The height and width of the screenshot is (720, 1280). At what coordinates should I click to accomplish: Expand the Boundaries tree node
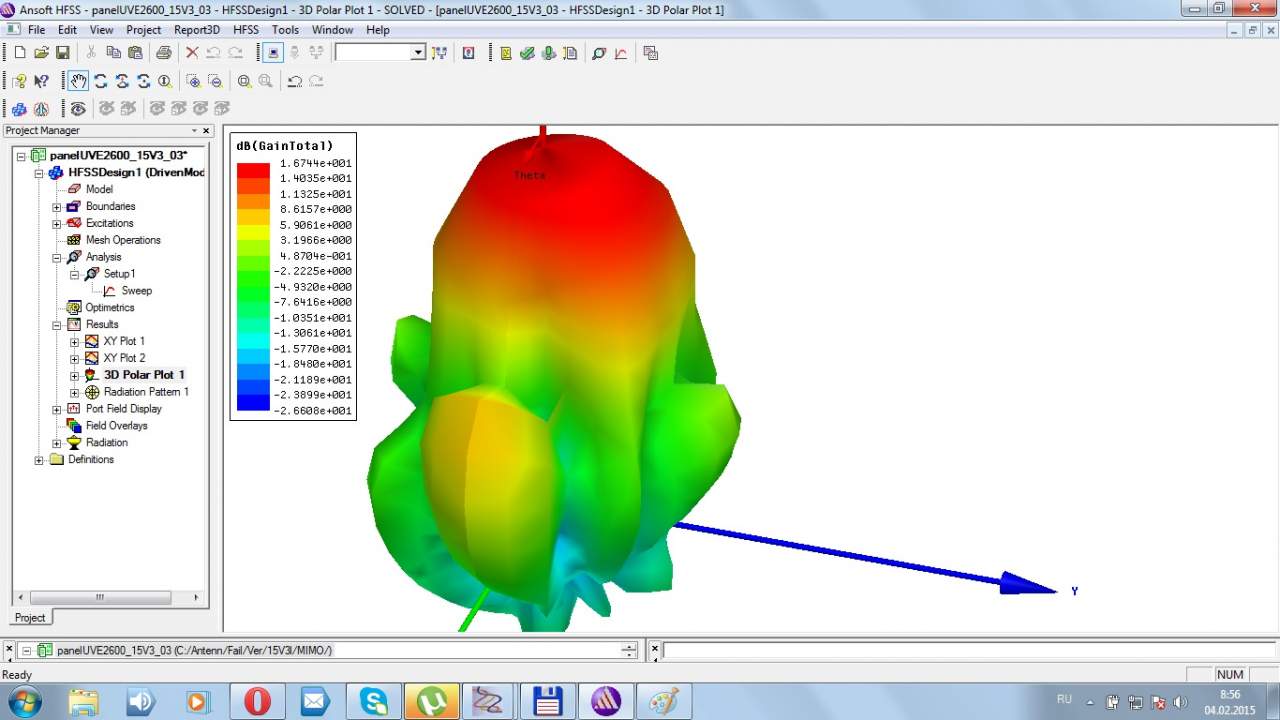tap(57, 207)
